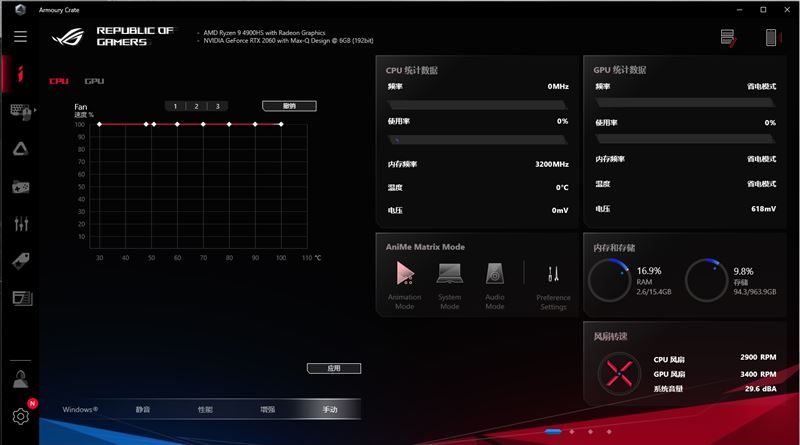Open the News page sidebar icon
Screen dimensions: 800x445
coord(22,298)
